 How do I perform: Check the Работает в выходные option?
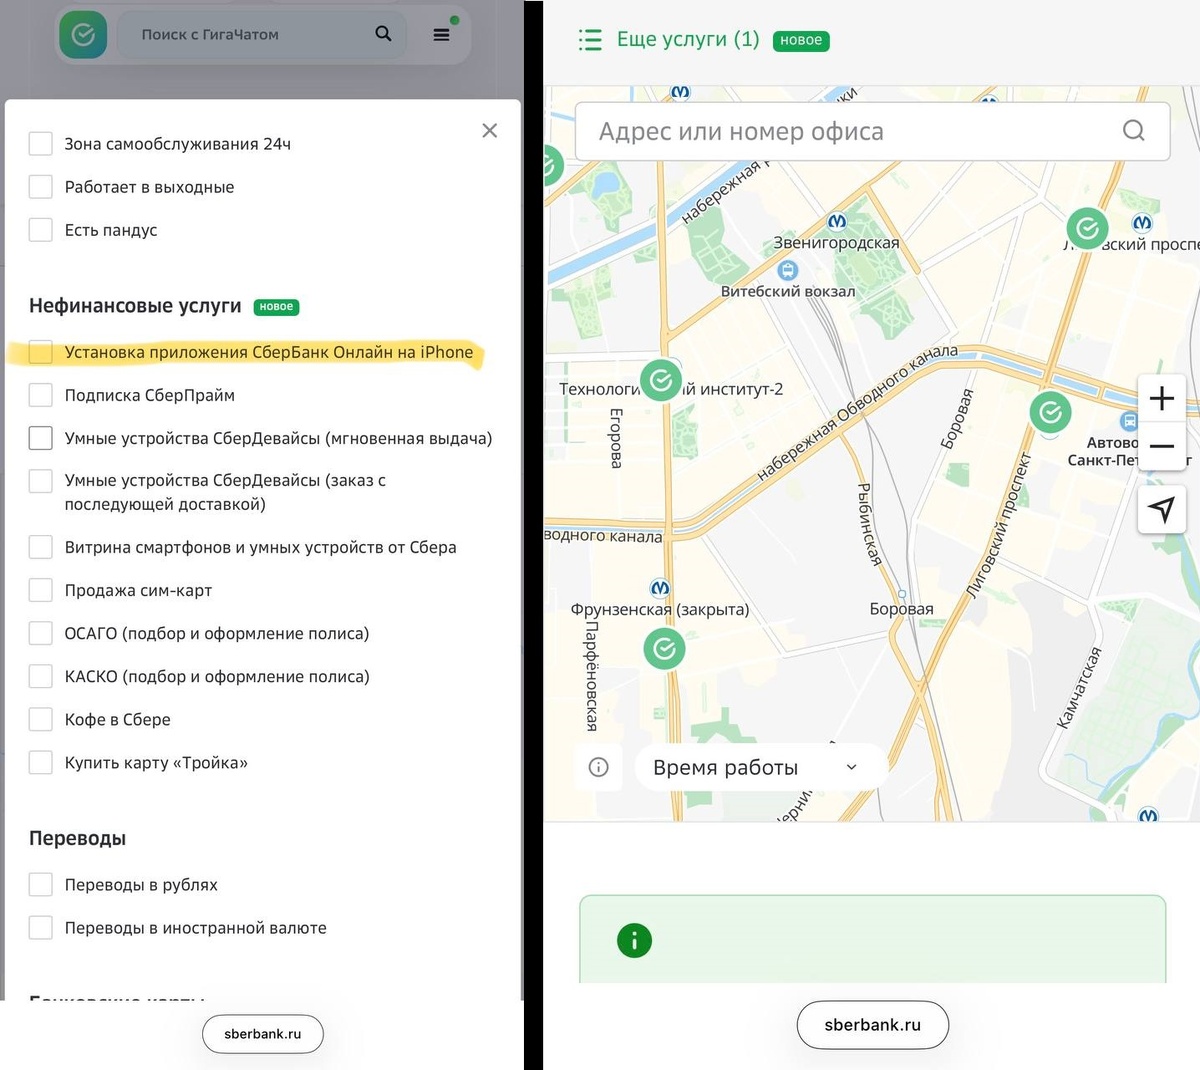[40, 186]
